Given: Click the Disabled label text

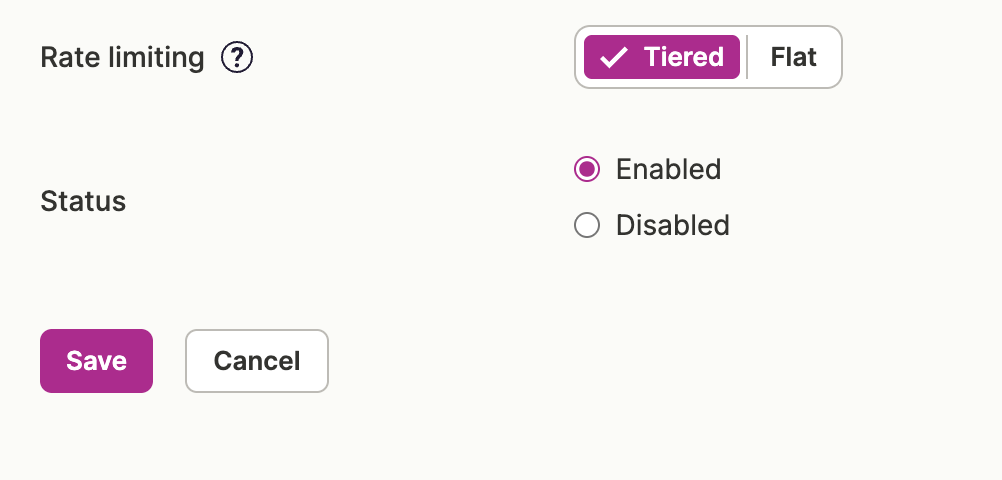Looking at the screenshot, I should 673,225.
